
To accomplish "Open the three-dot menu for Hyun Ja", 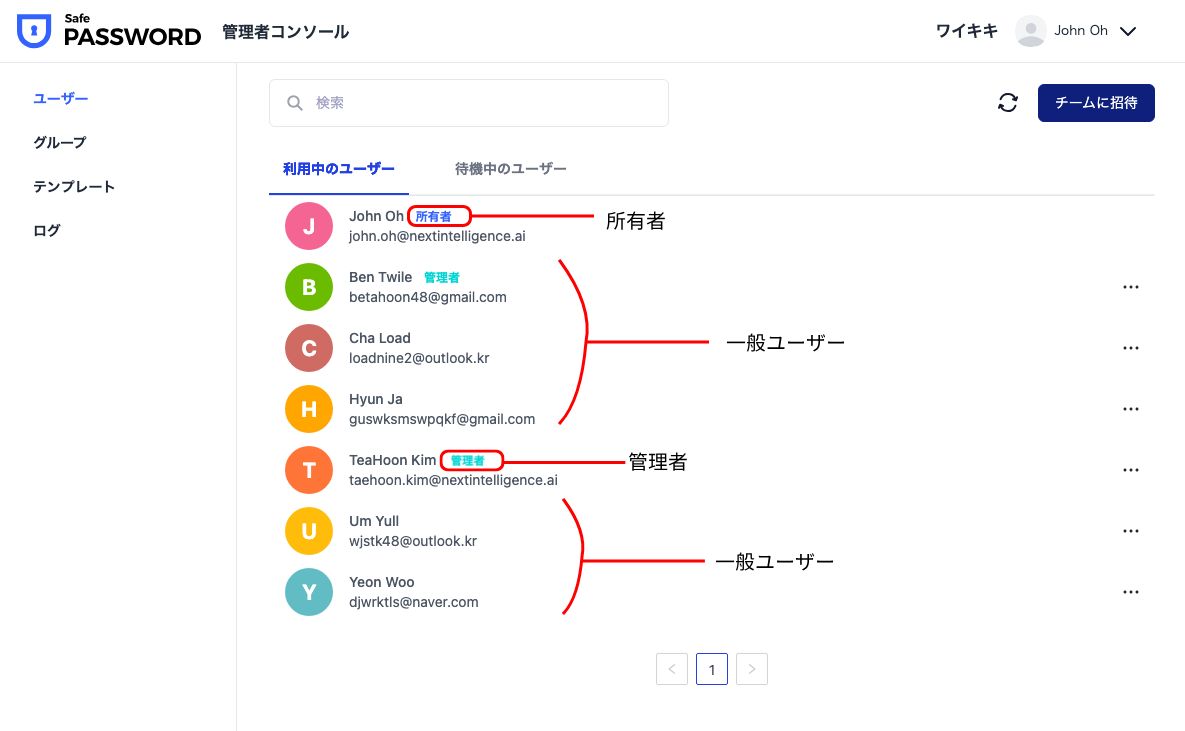I will [1131, 409].
